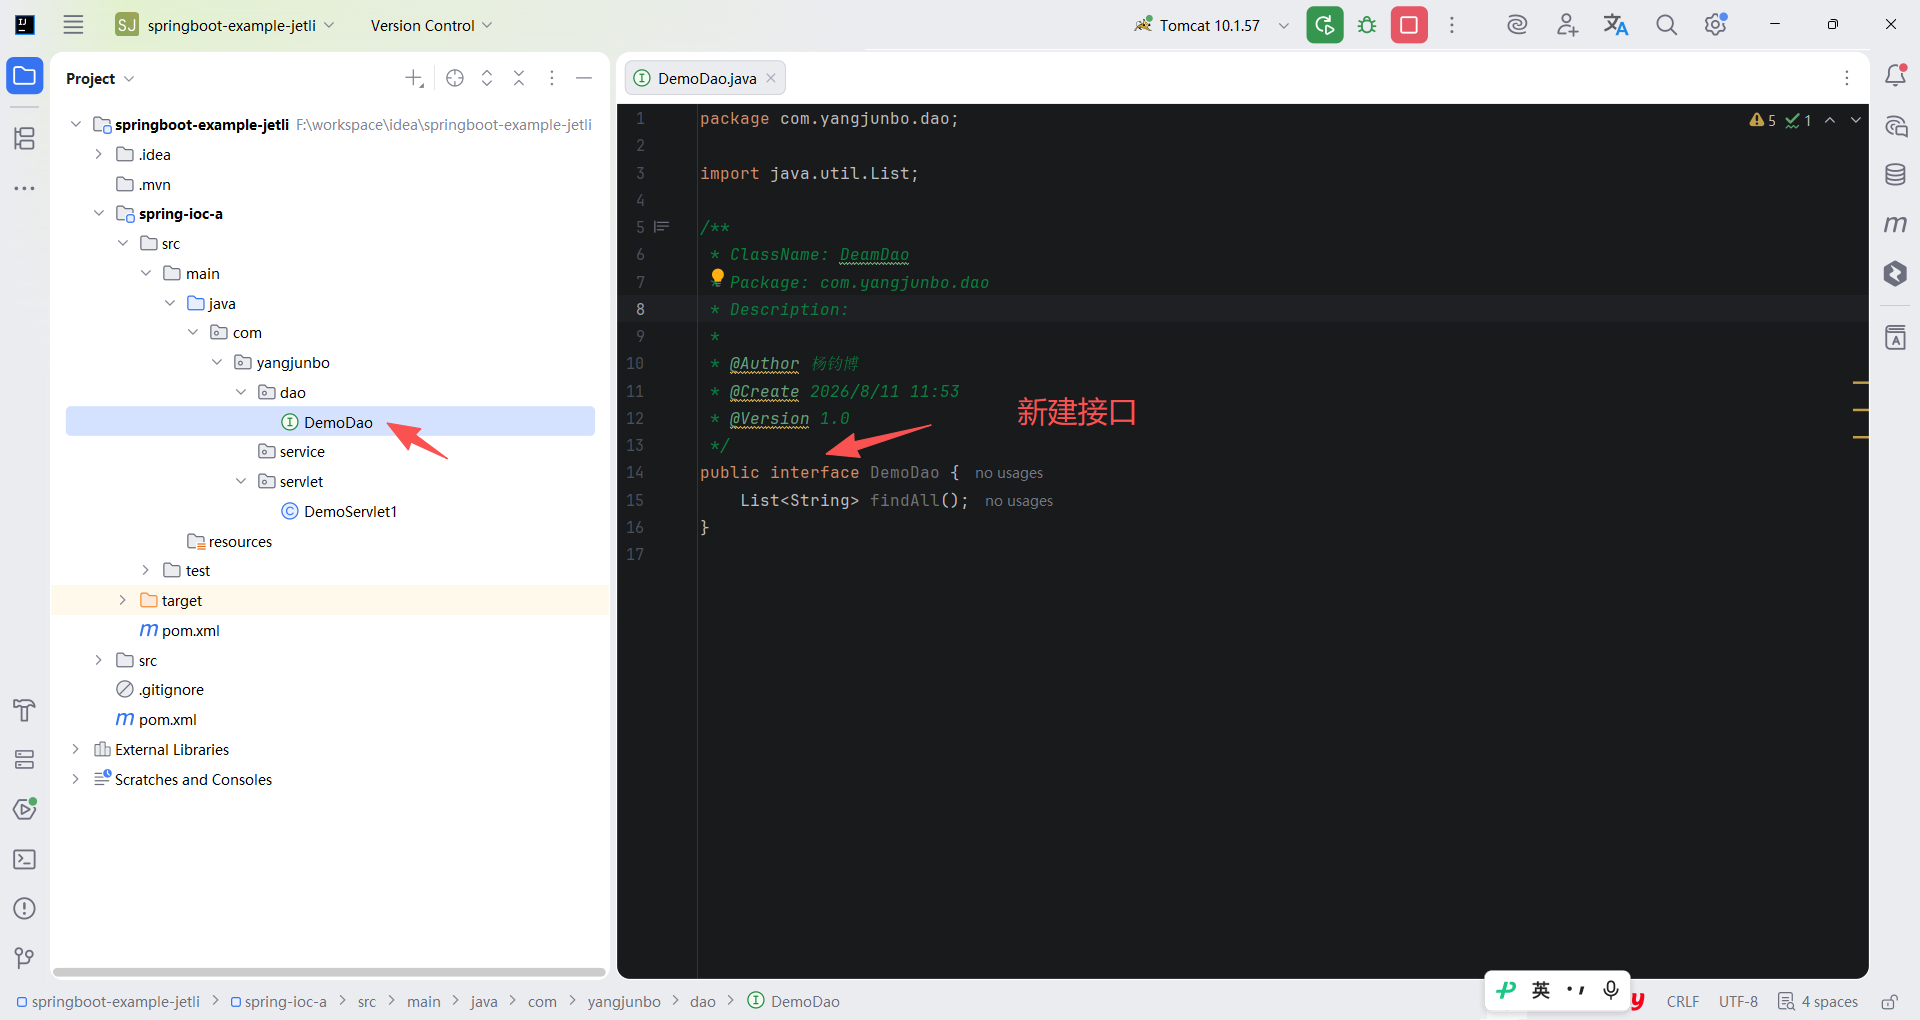Screen dimensions: 1920x1020
Task: Open the Services tool window
Action: [x=25, y=760]
